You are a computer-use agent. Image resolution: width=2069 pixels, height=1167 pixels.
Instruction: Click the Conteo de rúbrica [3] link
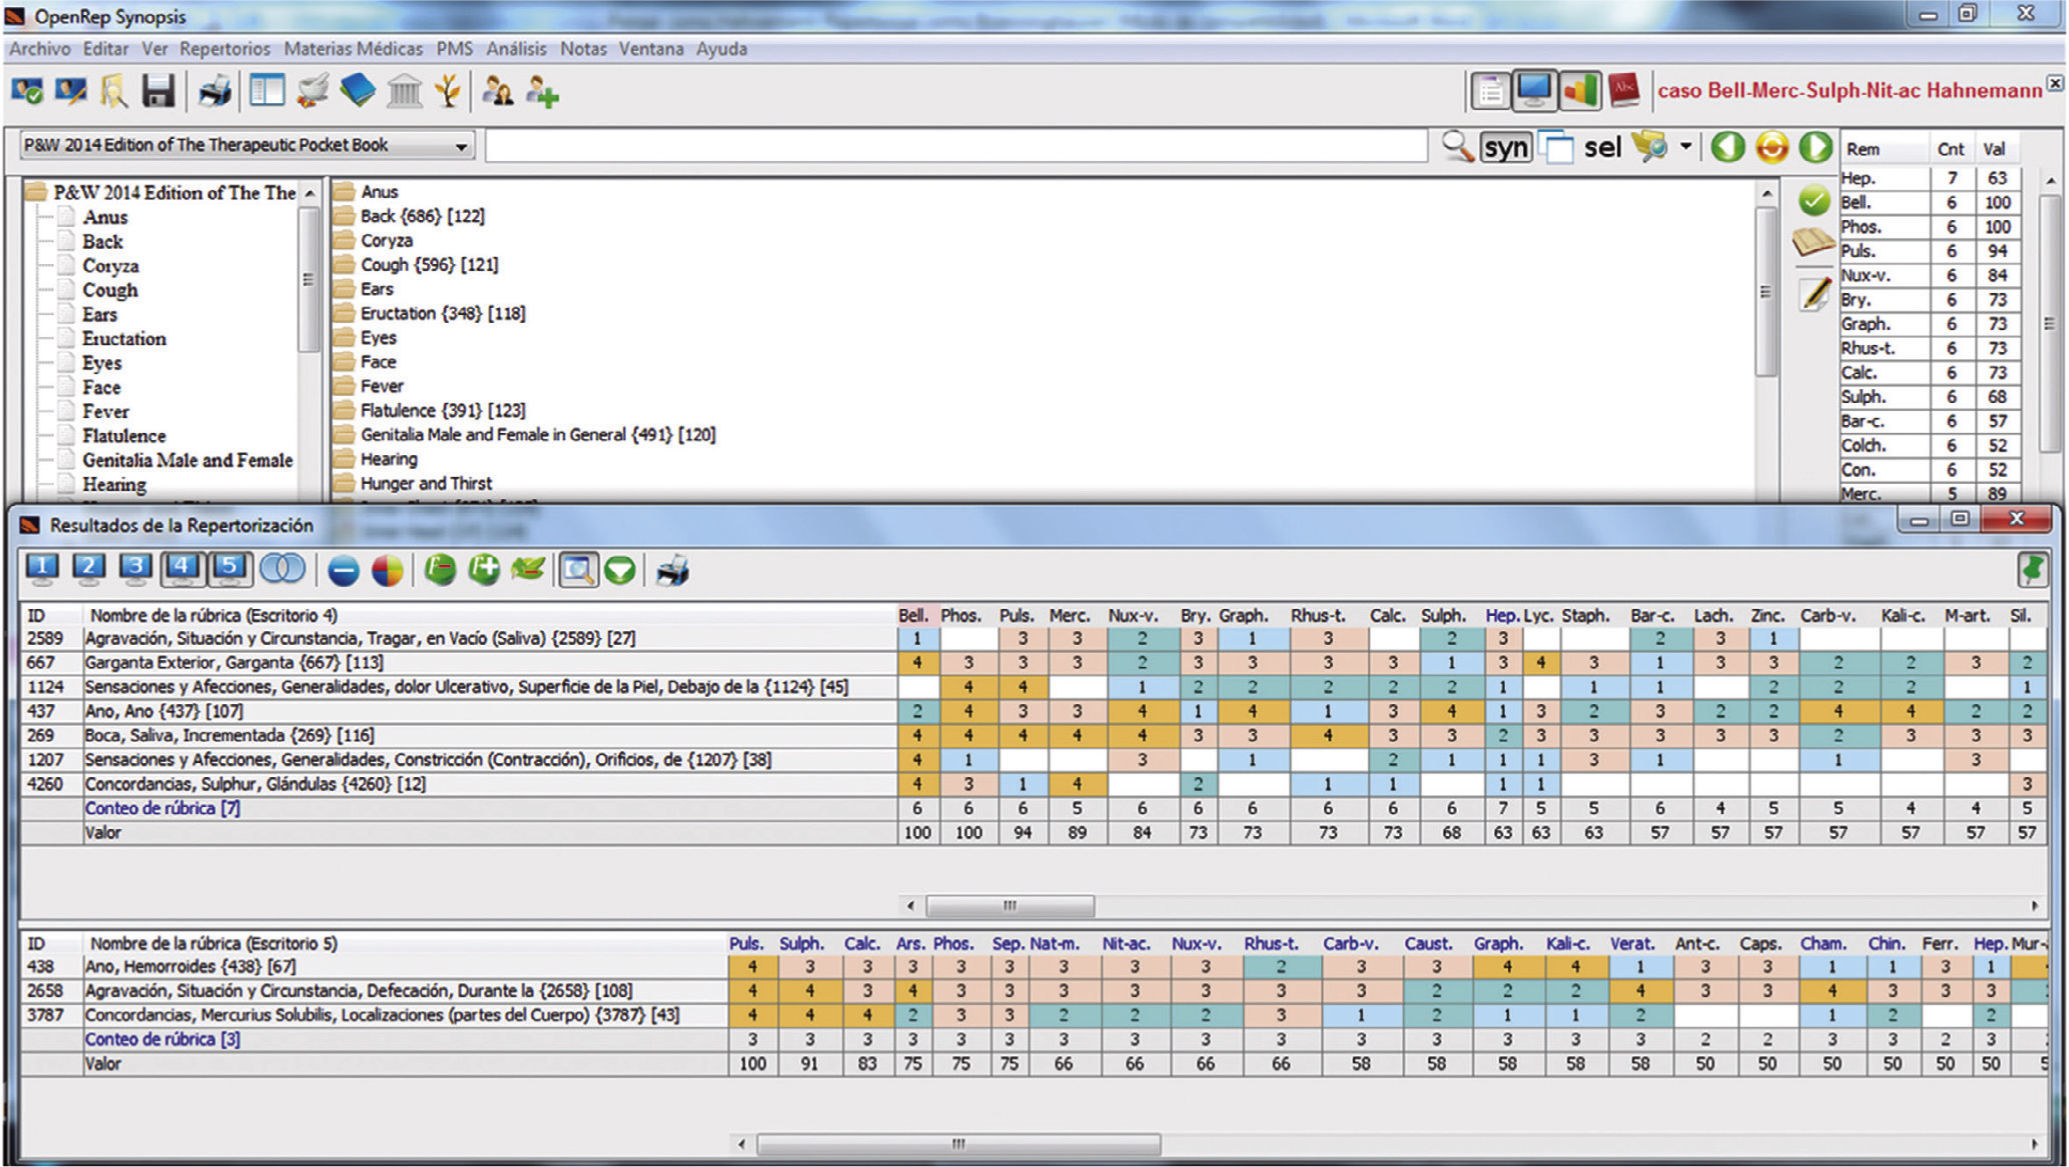(x=162, y=1039)
